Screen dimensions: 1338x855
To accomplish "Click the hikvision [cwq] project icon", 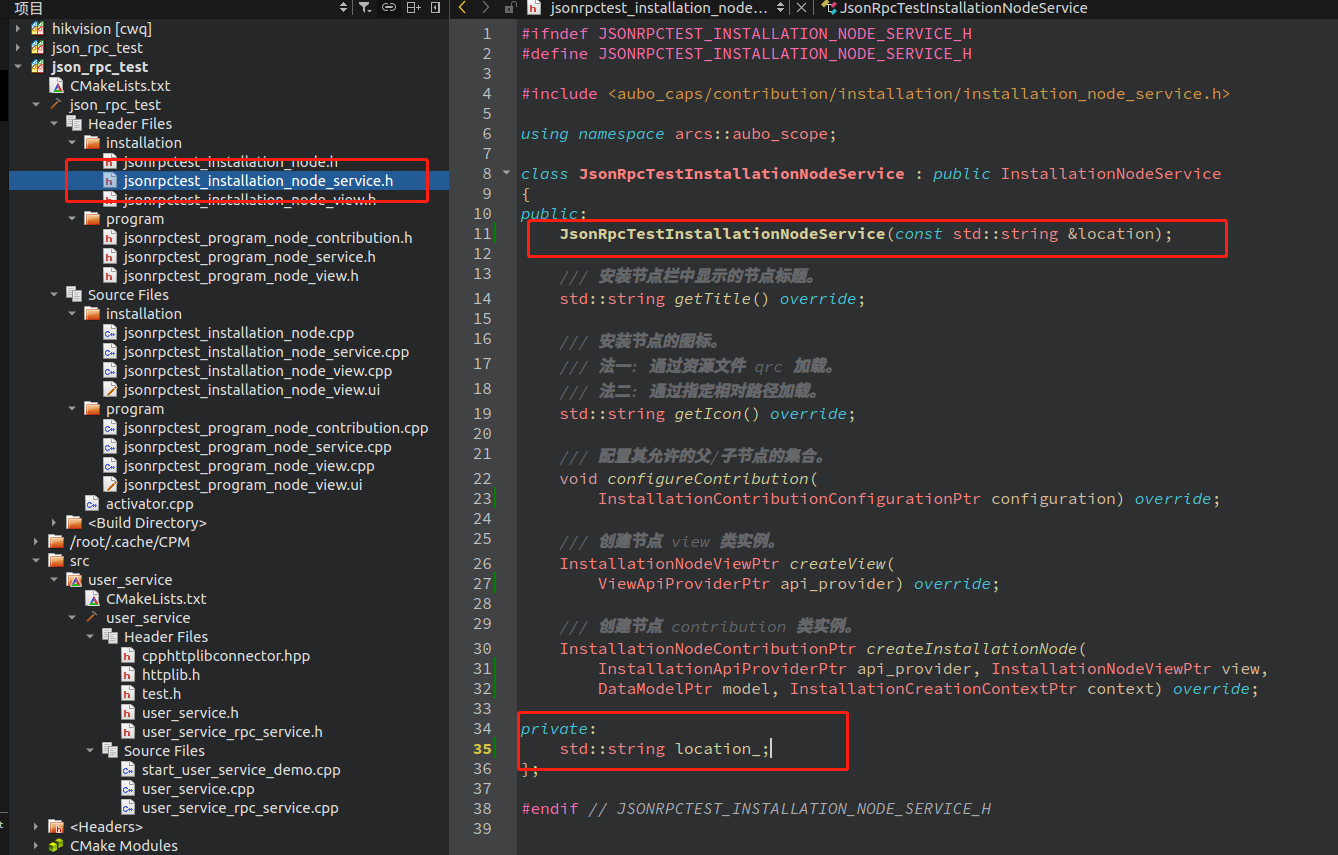I will pos(38,29).
